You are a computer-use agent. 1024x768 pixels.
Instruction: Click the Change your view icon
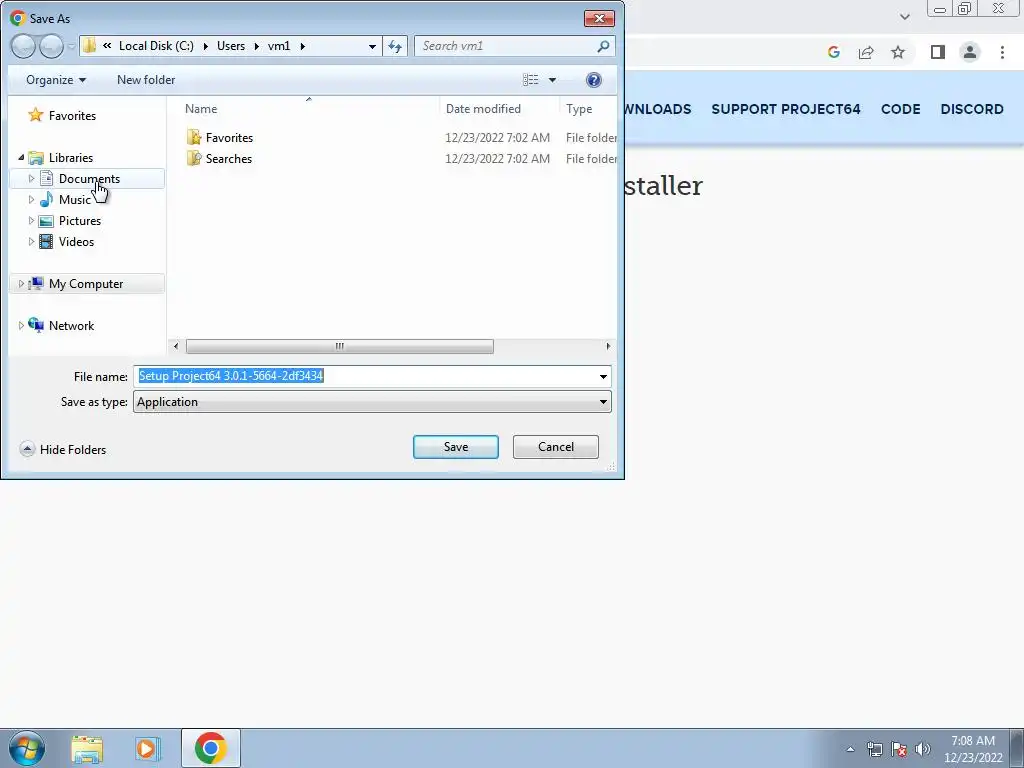point(531,80)
